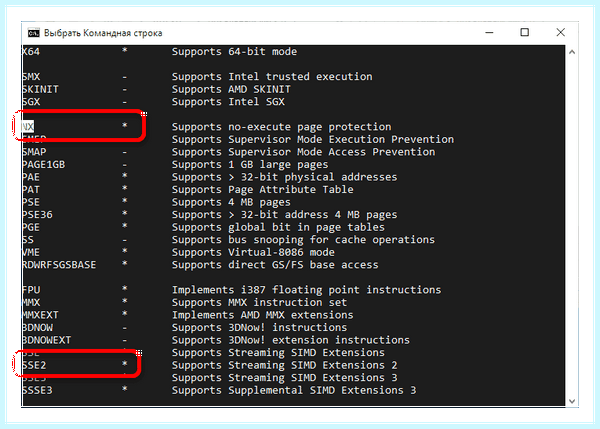Click 'Supports MMX instruction set' text
This screenshot has width=600, height=429.
(259, 303)
